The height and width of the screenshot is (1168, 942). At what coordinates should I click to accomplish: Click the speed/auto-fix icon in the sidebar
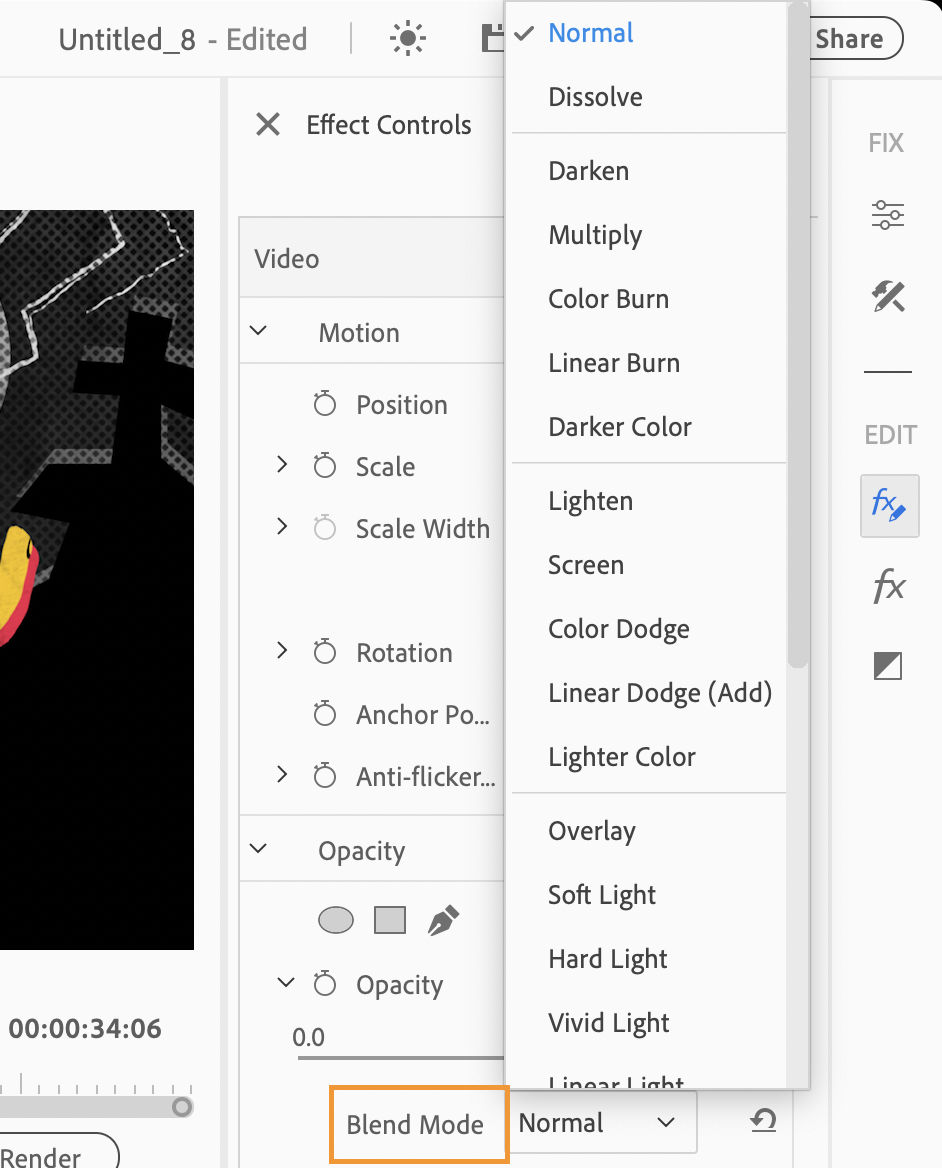pos(887,297)
